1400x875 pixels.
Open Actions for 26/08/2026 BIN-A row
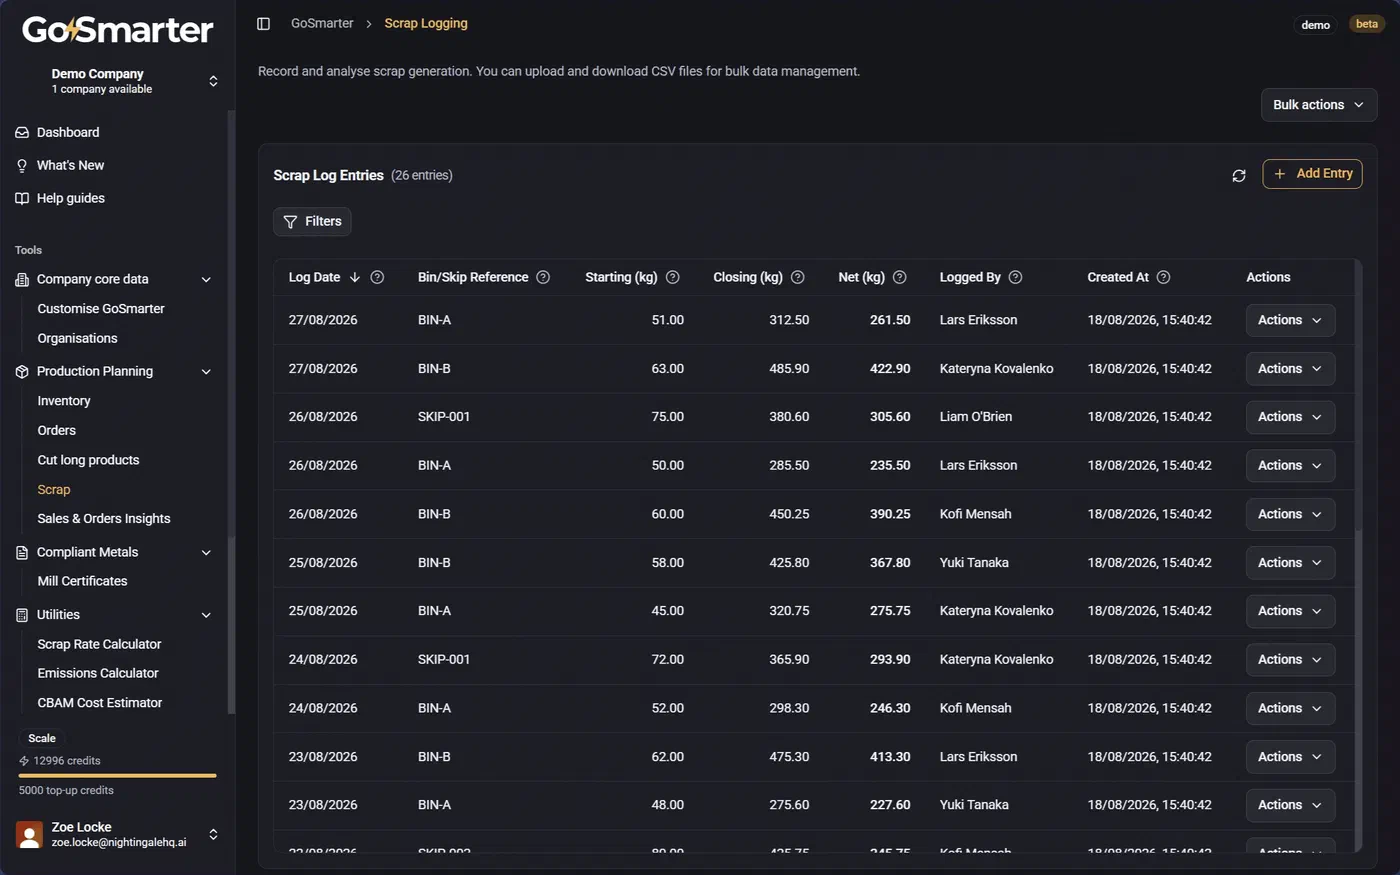(x=1290, y=466)
